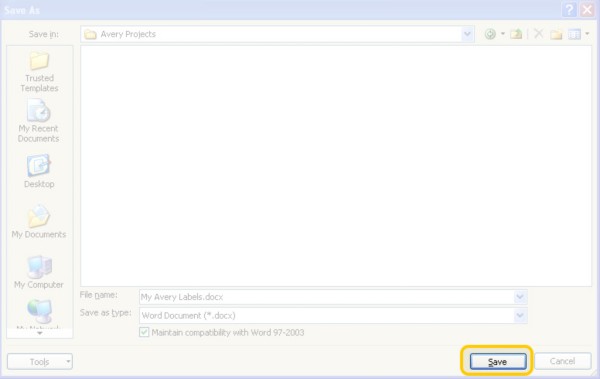Screen dimensions: 600x379
Task: Open Trusted Templates location
Action: (39, 72)
